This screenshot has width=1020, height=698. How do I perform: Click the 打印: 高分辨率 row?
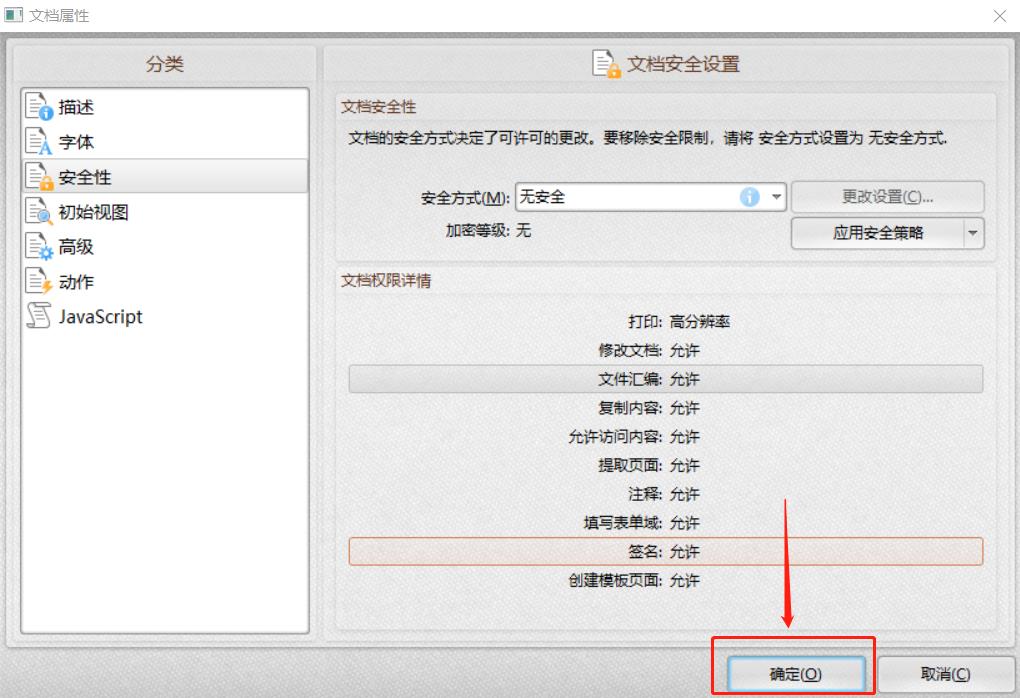tap(665, 321)
